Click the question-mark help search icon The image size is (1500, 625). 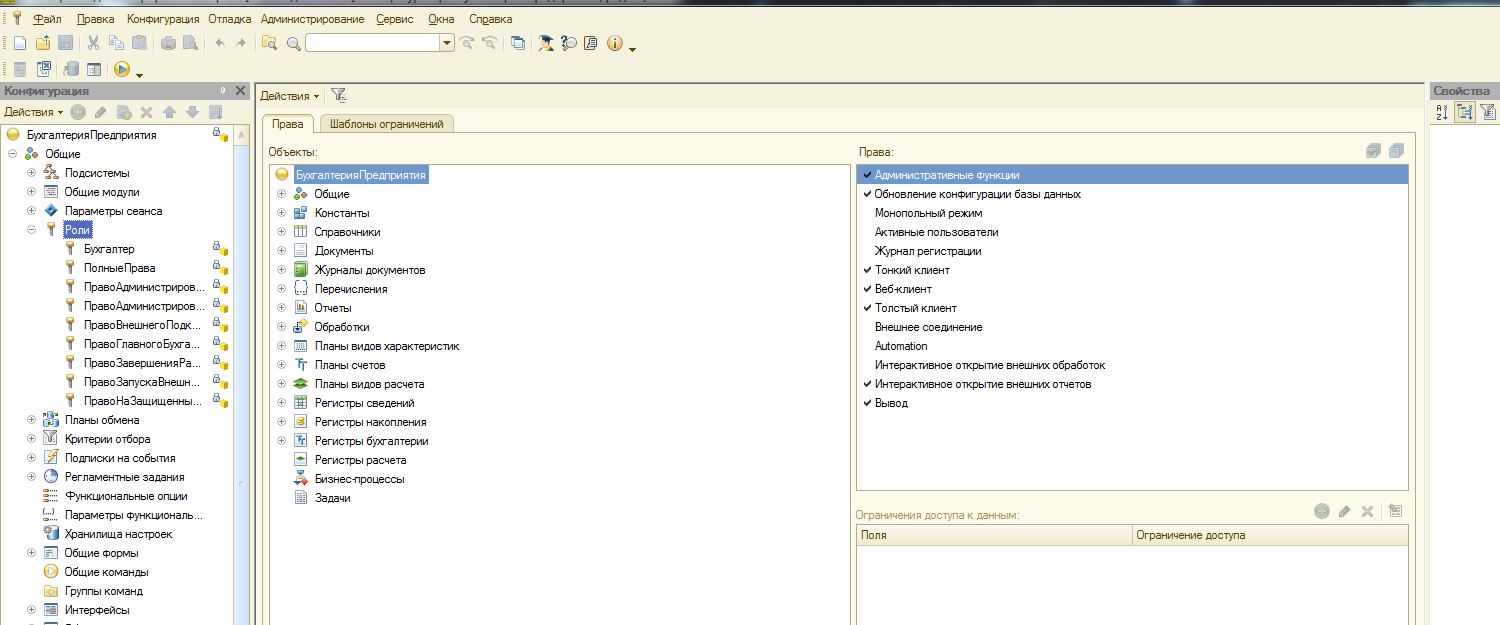coord(569,43)
